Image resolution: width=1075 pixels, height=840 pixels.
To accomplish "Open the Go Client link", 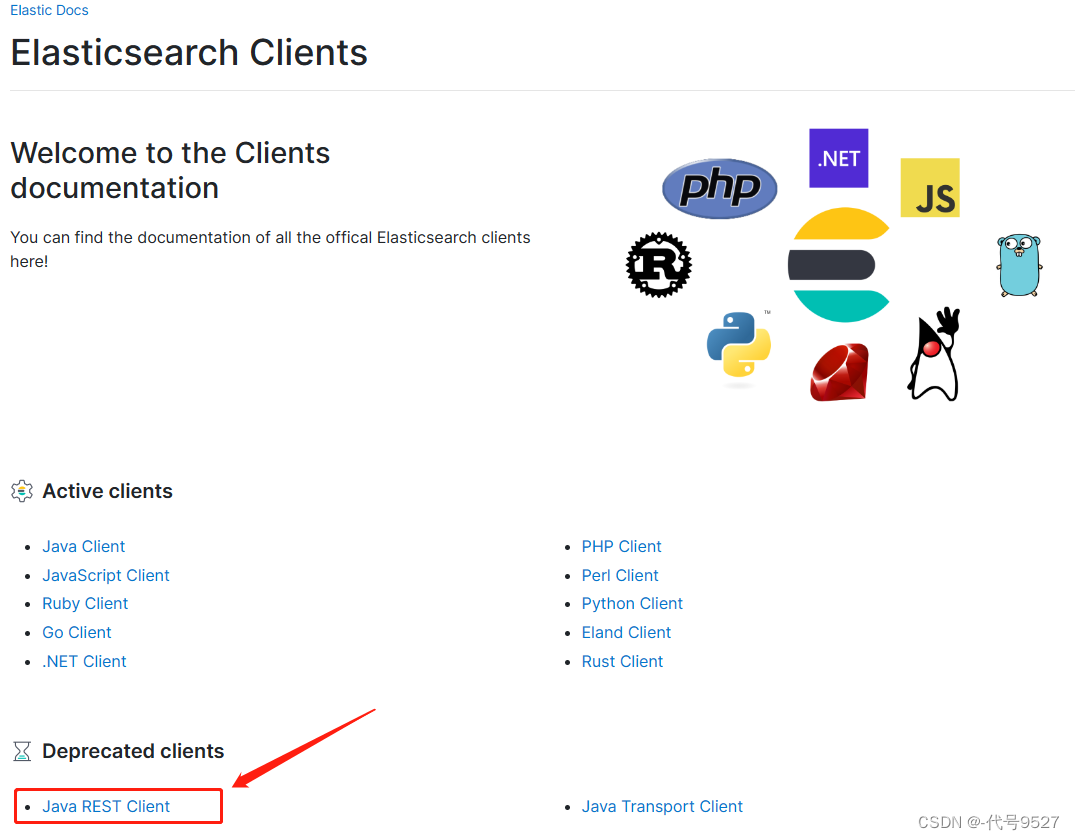I will [77, 632].
